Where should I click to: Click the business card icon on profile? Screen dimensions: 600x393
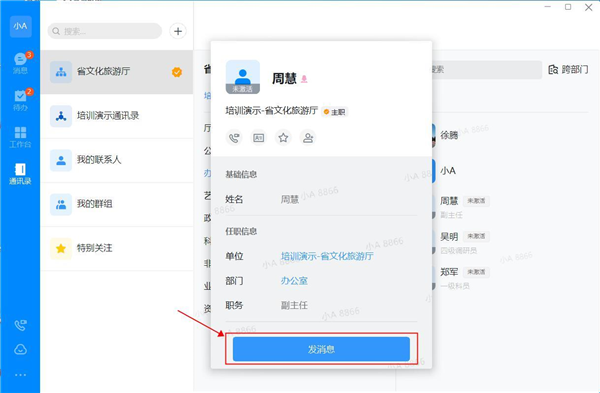click(259, 137)
